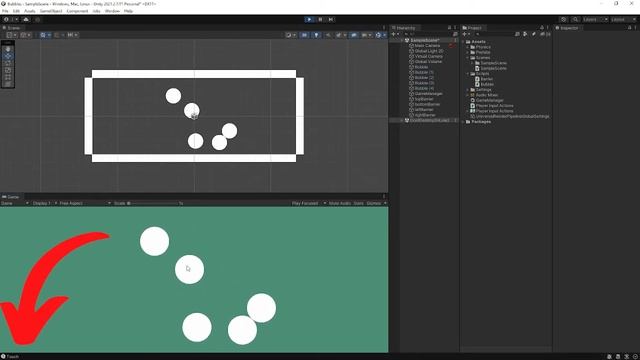Image resolution: width=640 pixels, height=360 pixels.
Task: Expand the Packages folder
Action: tap(463, 122)
